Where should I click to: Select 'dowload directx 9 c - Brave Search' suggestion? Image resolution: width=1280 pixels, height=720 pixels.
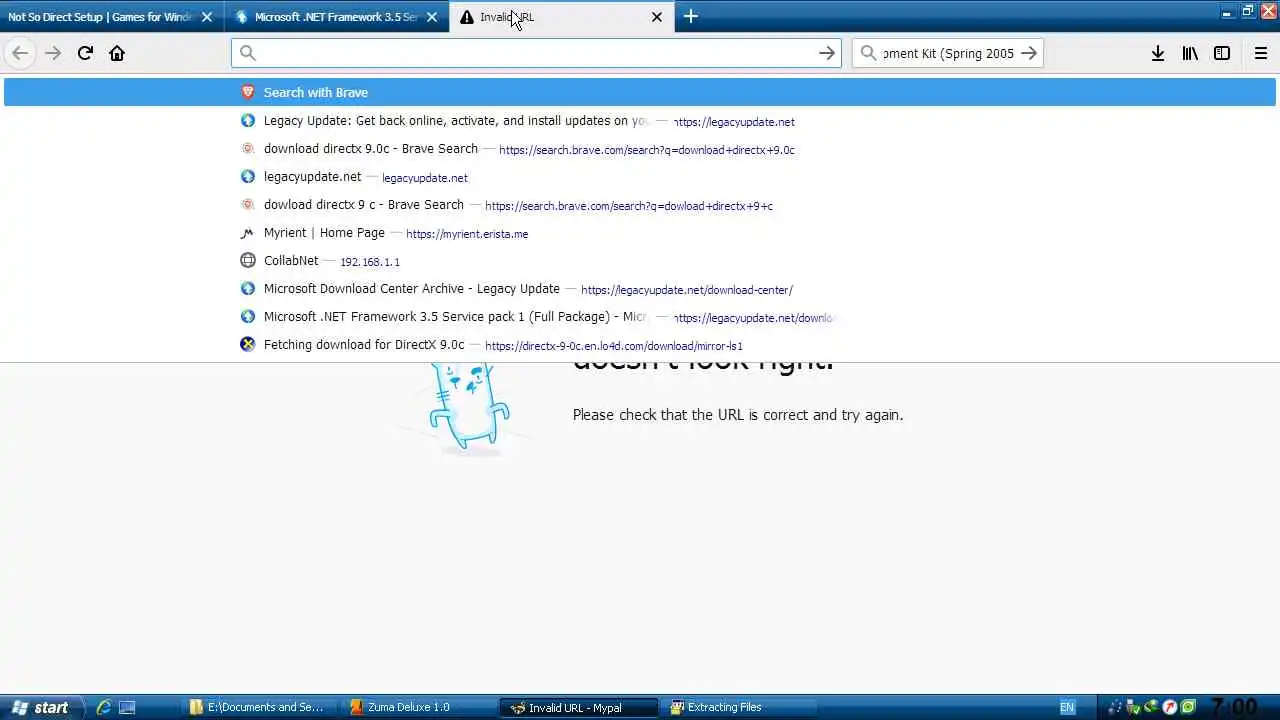point(640,205)
